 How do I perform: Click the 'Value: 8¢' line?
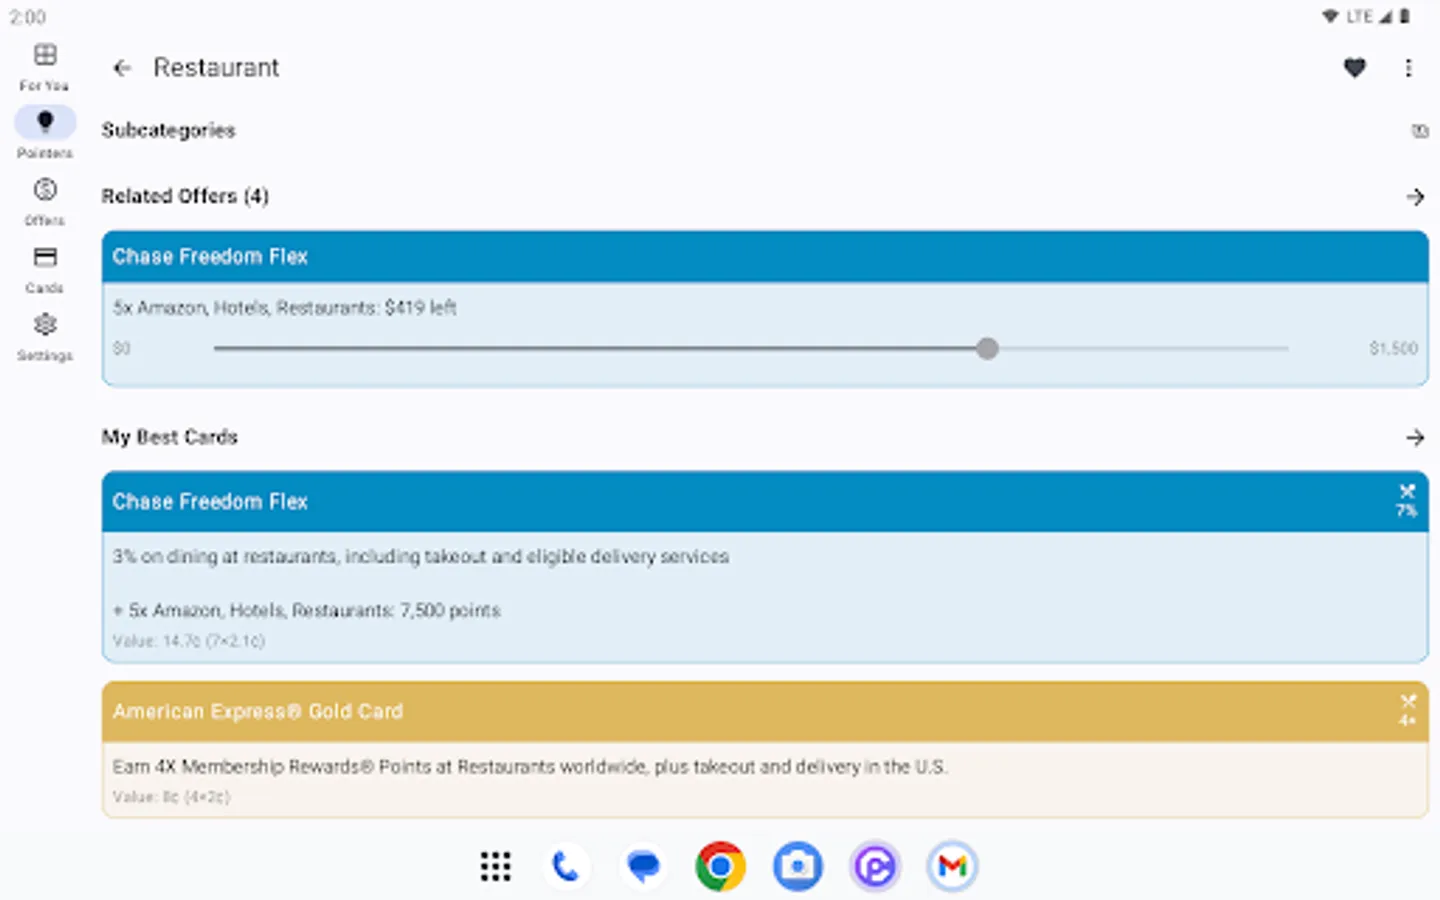coord(171,797)
